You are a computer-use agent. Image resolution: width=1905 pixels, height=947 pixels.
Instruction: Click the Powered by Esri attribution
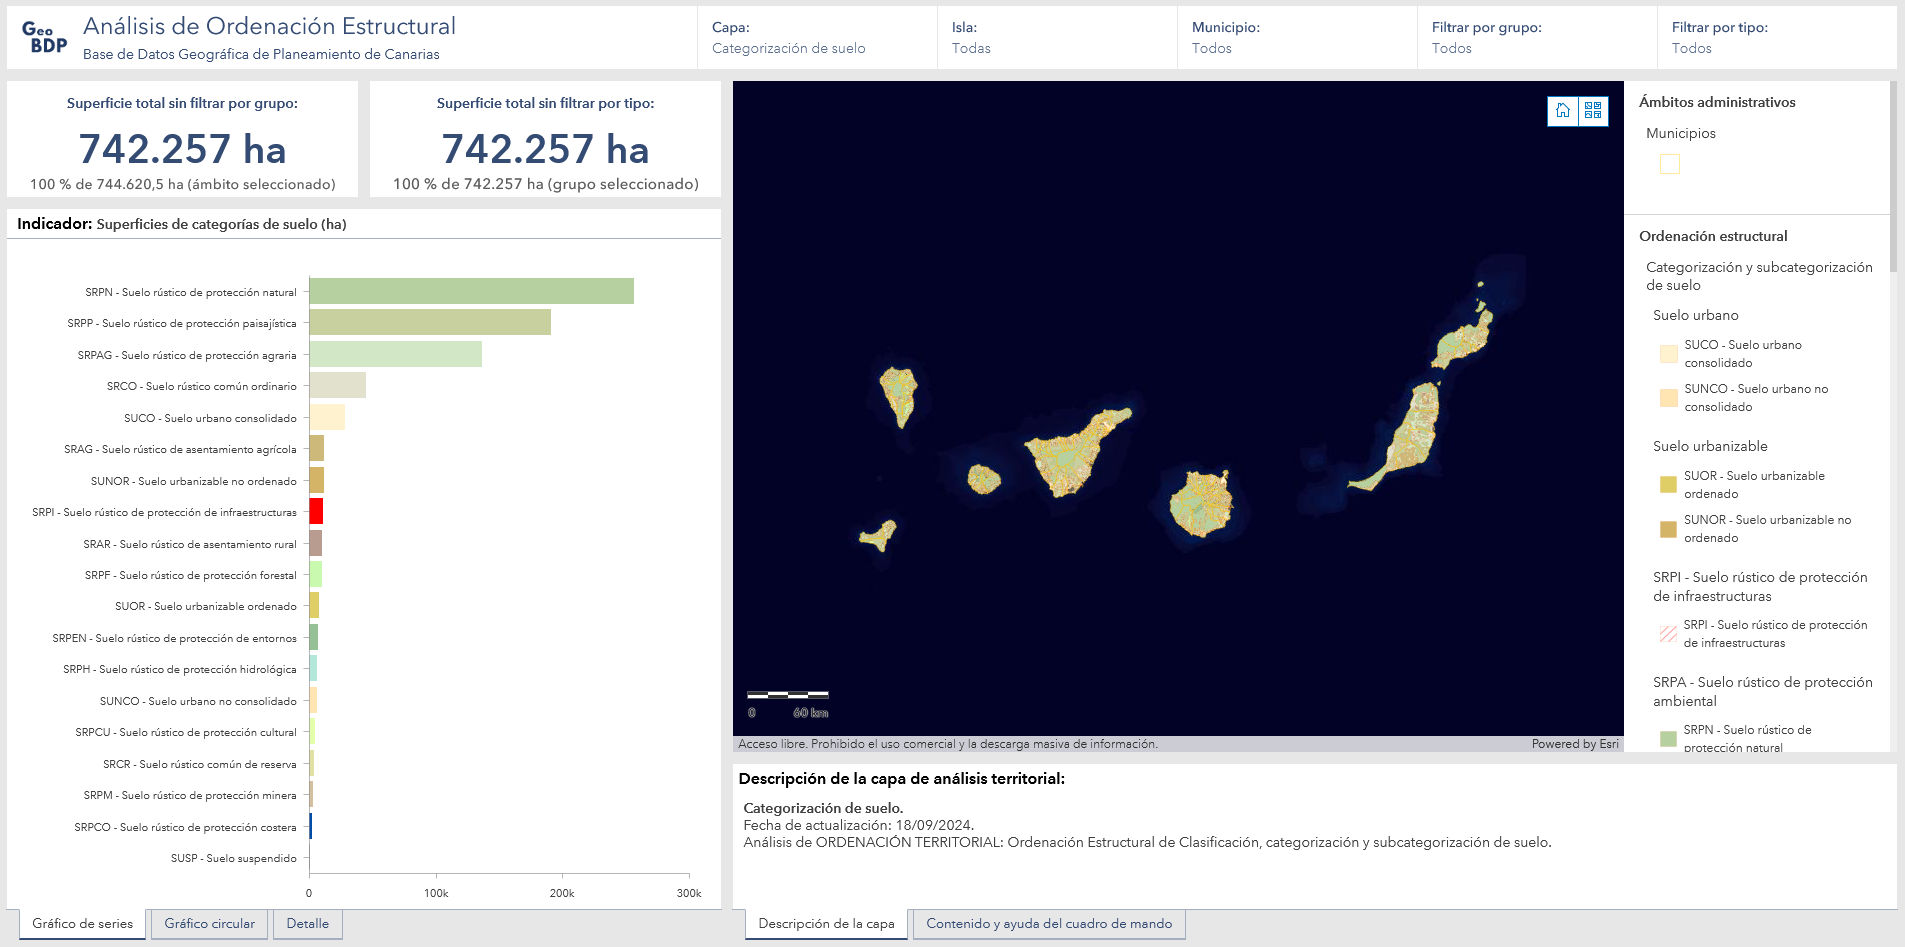coord(1575,744)
